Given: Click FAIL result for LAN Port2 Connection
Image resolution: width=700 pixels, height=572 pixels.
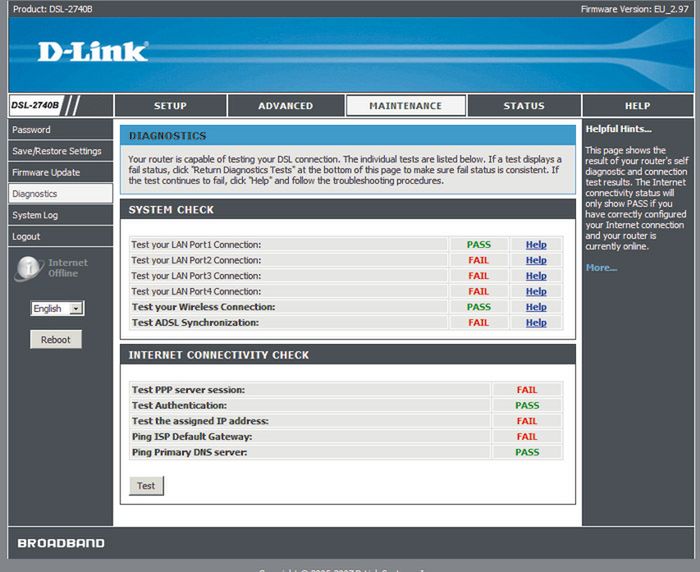Looking at the screenshot, I should tap(479, 260).
